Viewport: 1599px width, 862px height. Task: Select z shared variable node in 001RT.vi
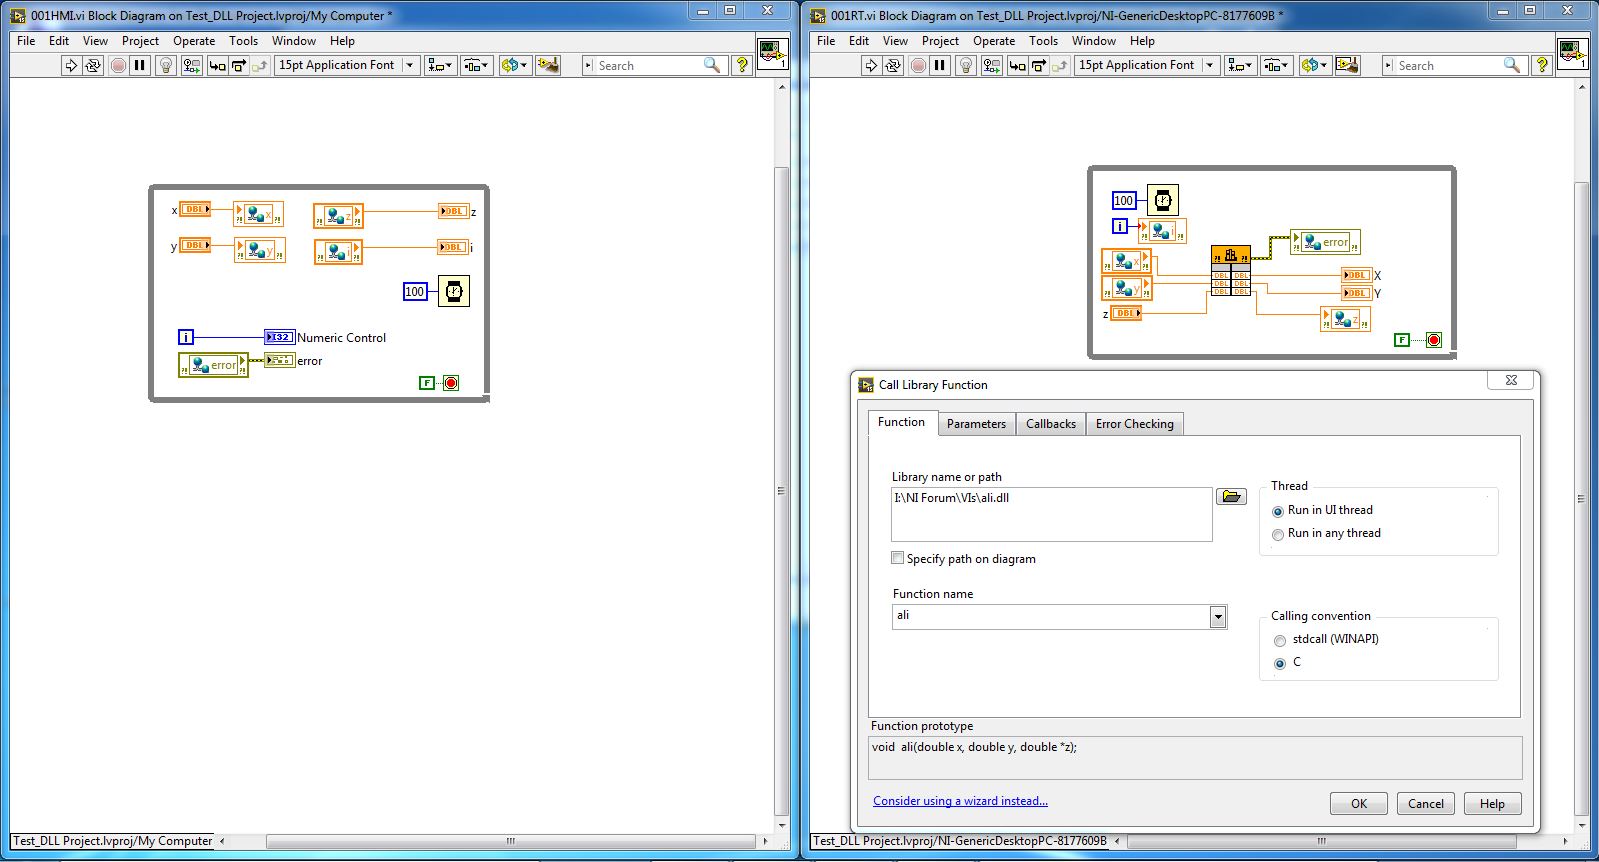(x=1345, y=319)
